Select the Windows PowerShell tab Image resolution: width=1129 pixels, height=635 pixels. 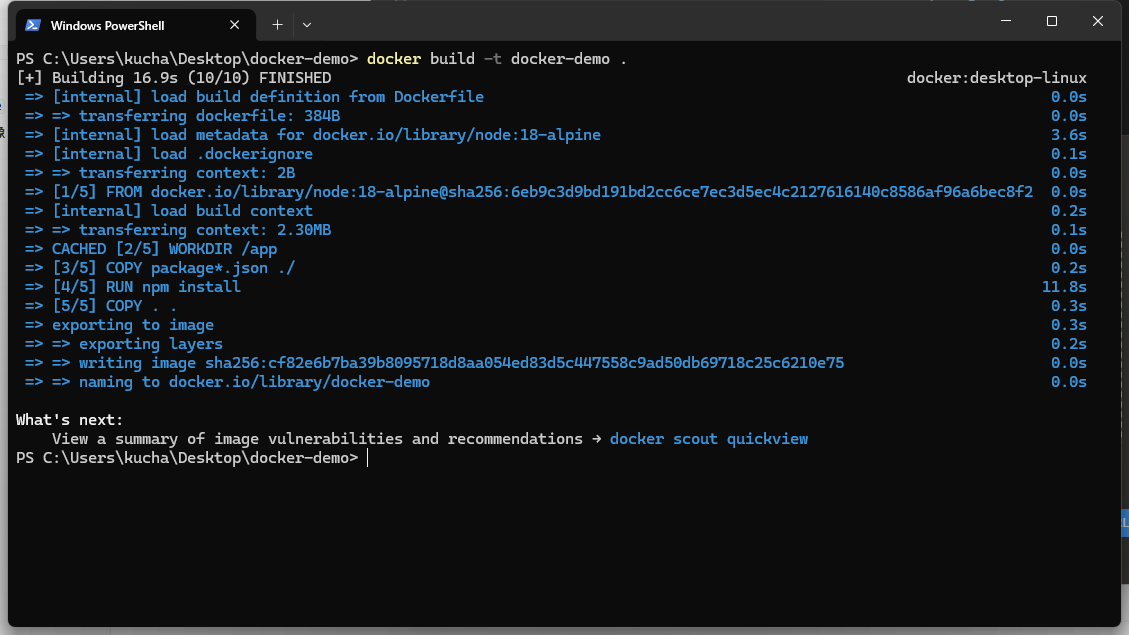[x=136, y=25]
